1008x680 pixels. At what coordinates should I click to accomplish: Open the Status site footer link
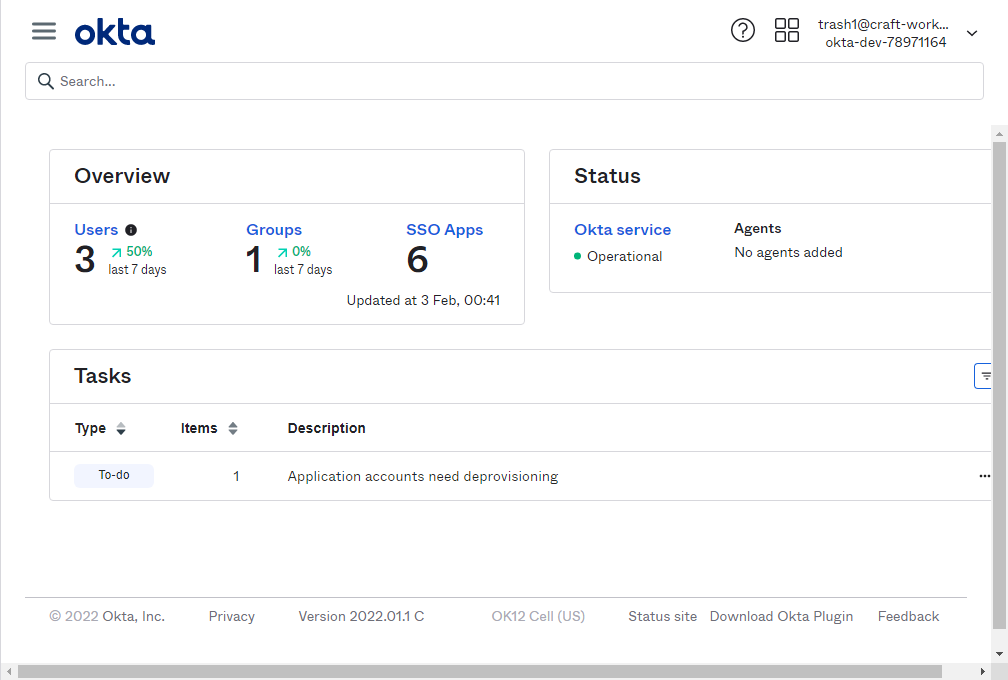[x=662, y=616]
